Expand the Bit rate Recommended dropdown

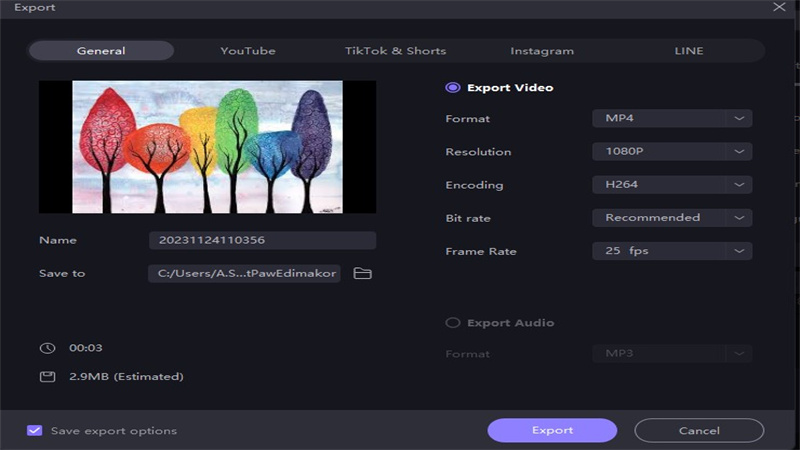click(x=671, y=218)
